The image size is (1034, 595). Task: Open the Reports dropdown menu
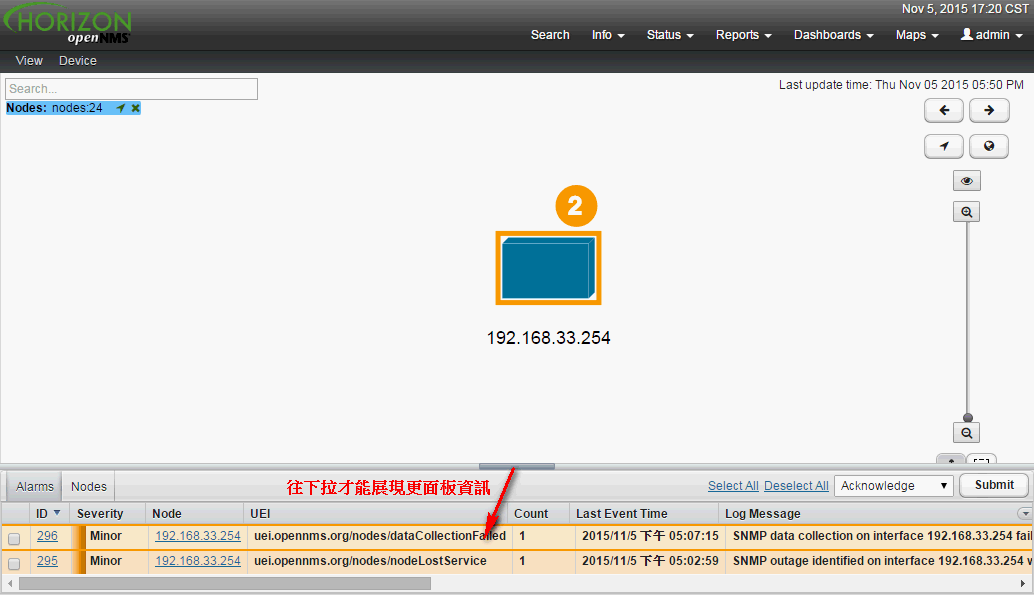(743, 35)
